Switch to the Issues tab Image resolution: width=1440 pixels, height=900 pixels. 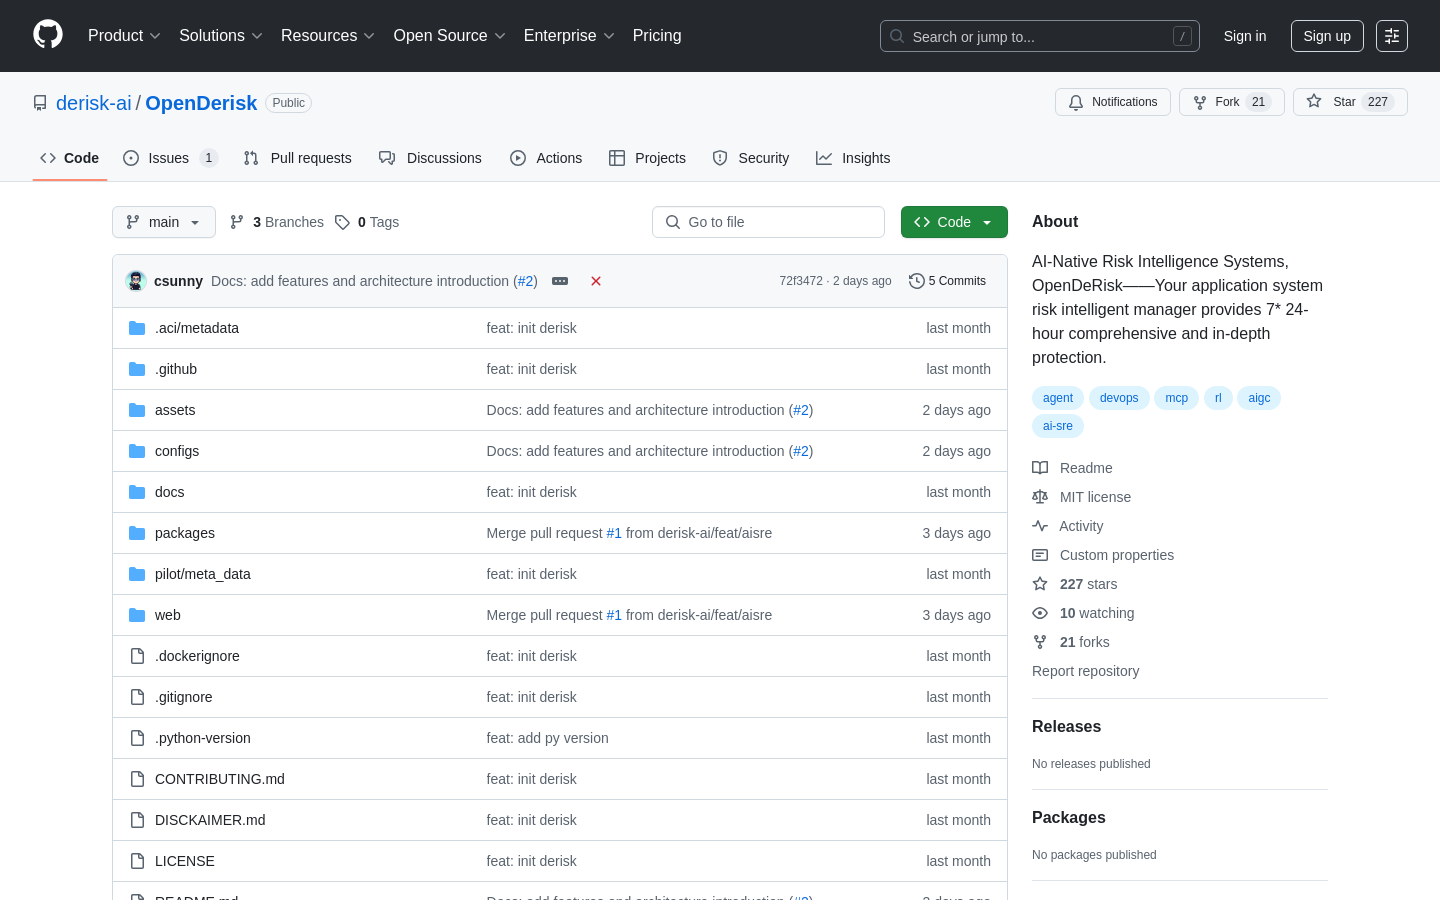[x=170, y=158]
